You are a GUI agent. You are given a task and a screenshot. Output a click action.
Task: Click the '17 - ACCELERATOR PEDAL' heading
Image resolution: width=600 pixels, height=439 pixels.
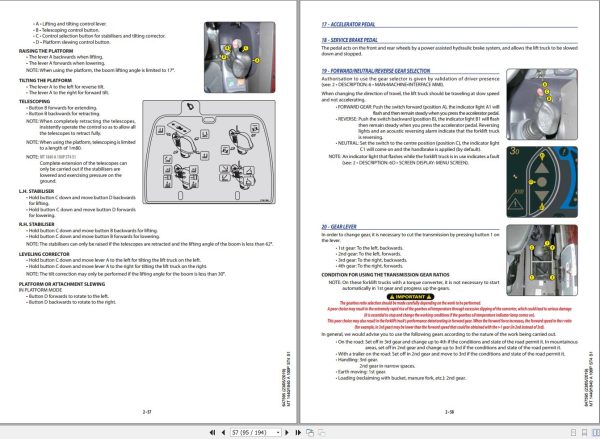(x=348, y=24)
